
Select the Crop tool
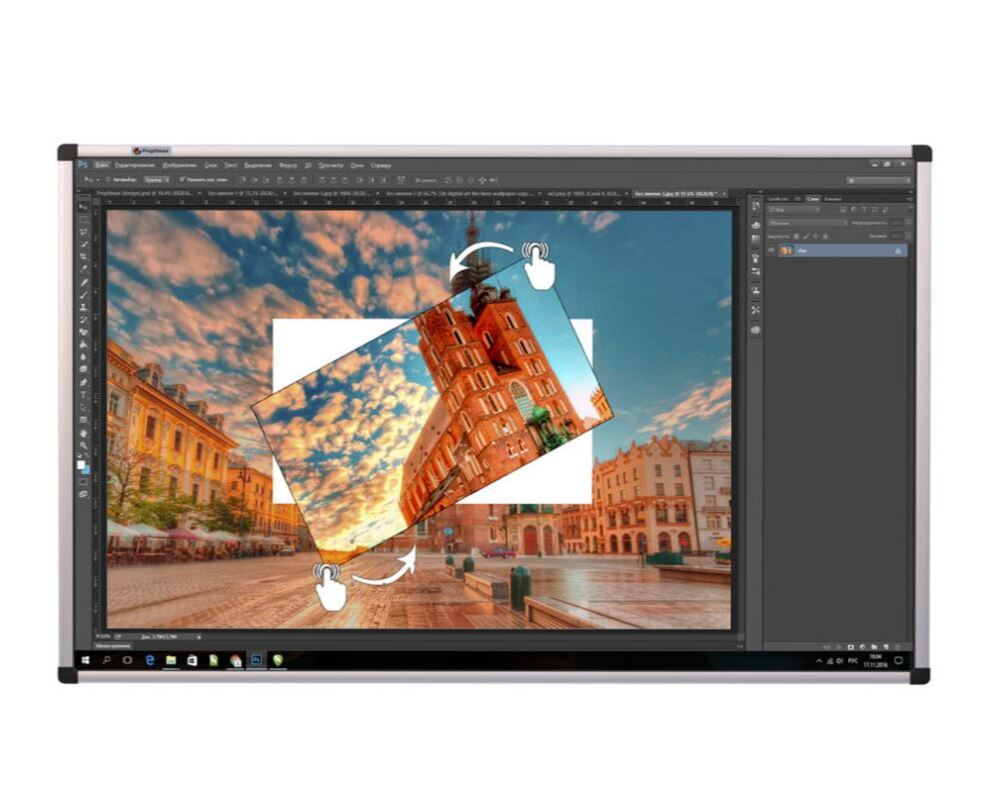pos(83,256)
